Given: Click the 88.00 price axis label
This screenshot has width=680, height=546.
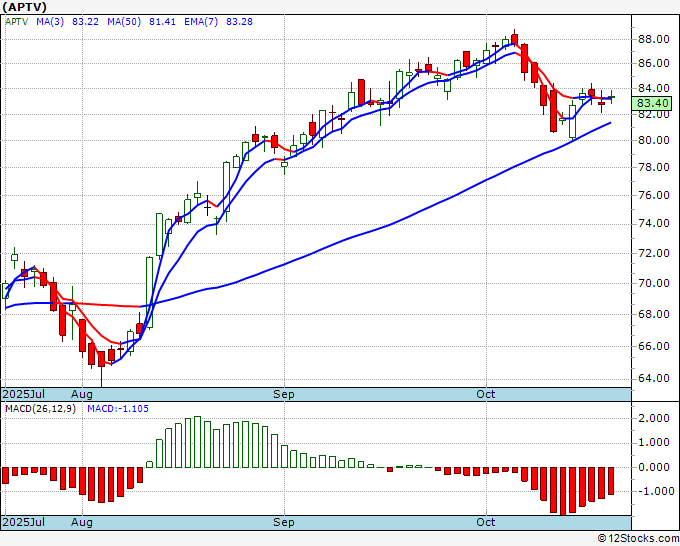Looking at the screenshot, I should click(x=653, y=39).
